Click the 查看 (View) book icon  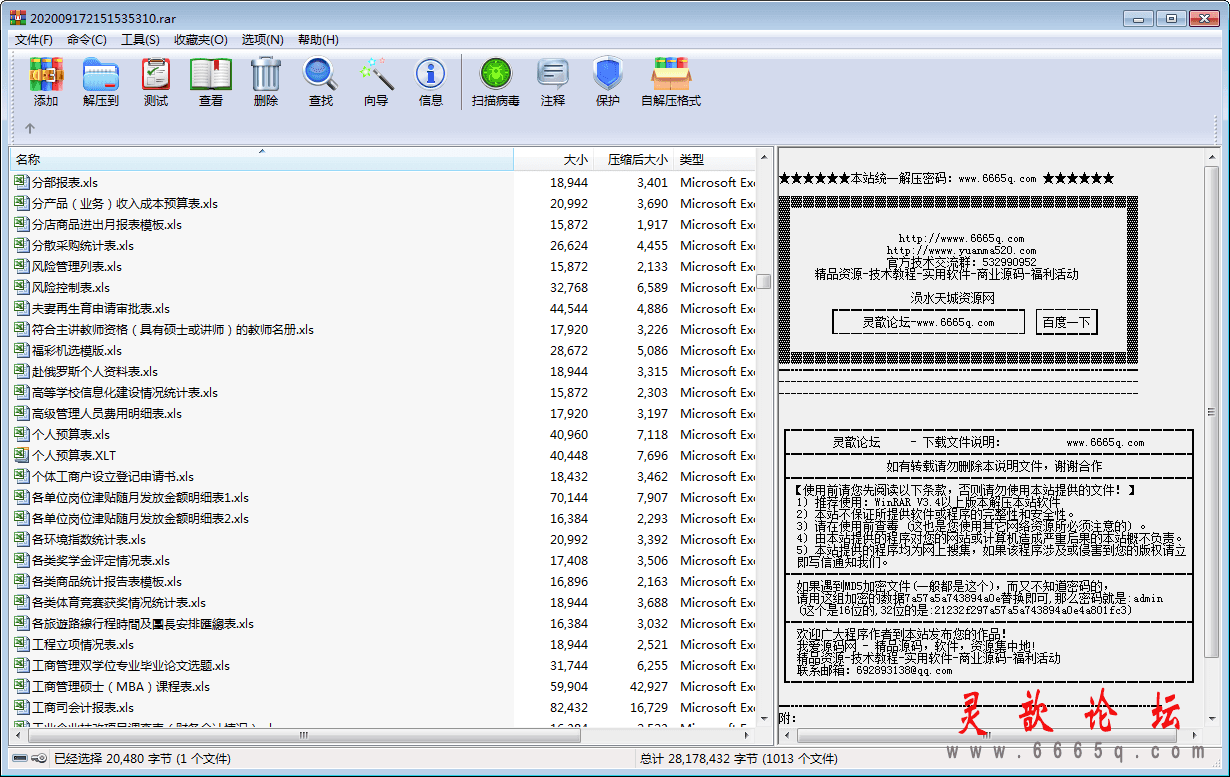click(x=211, y=75)
